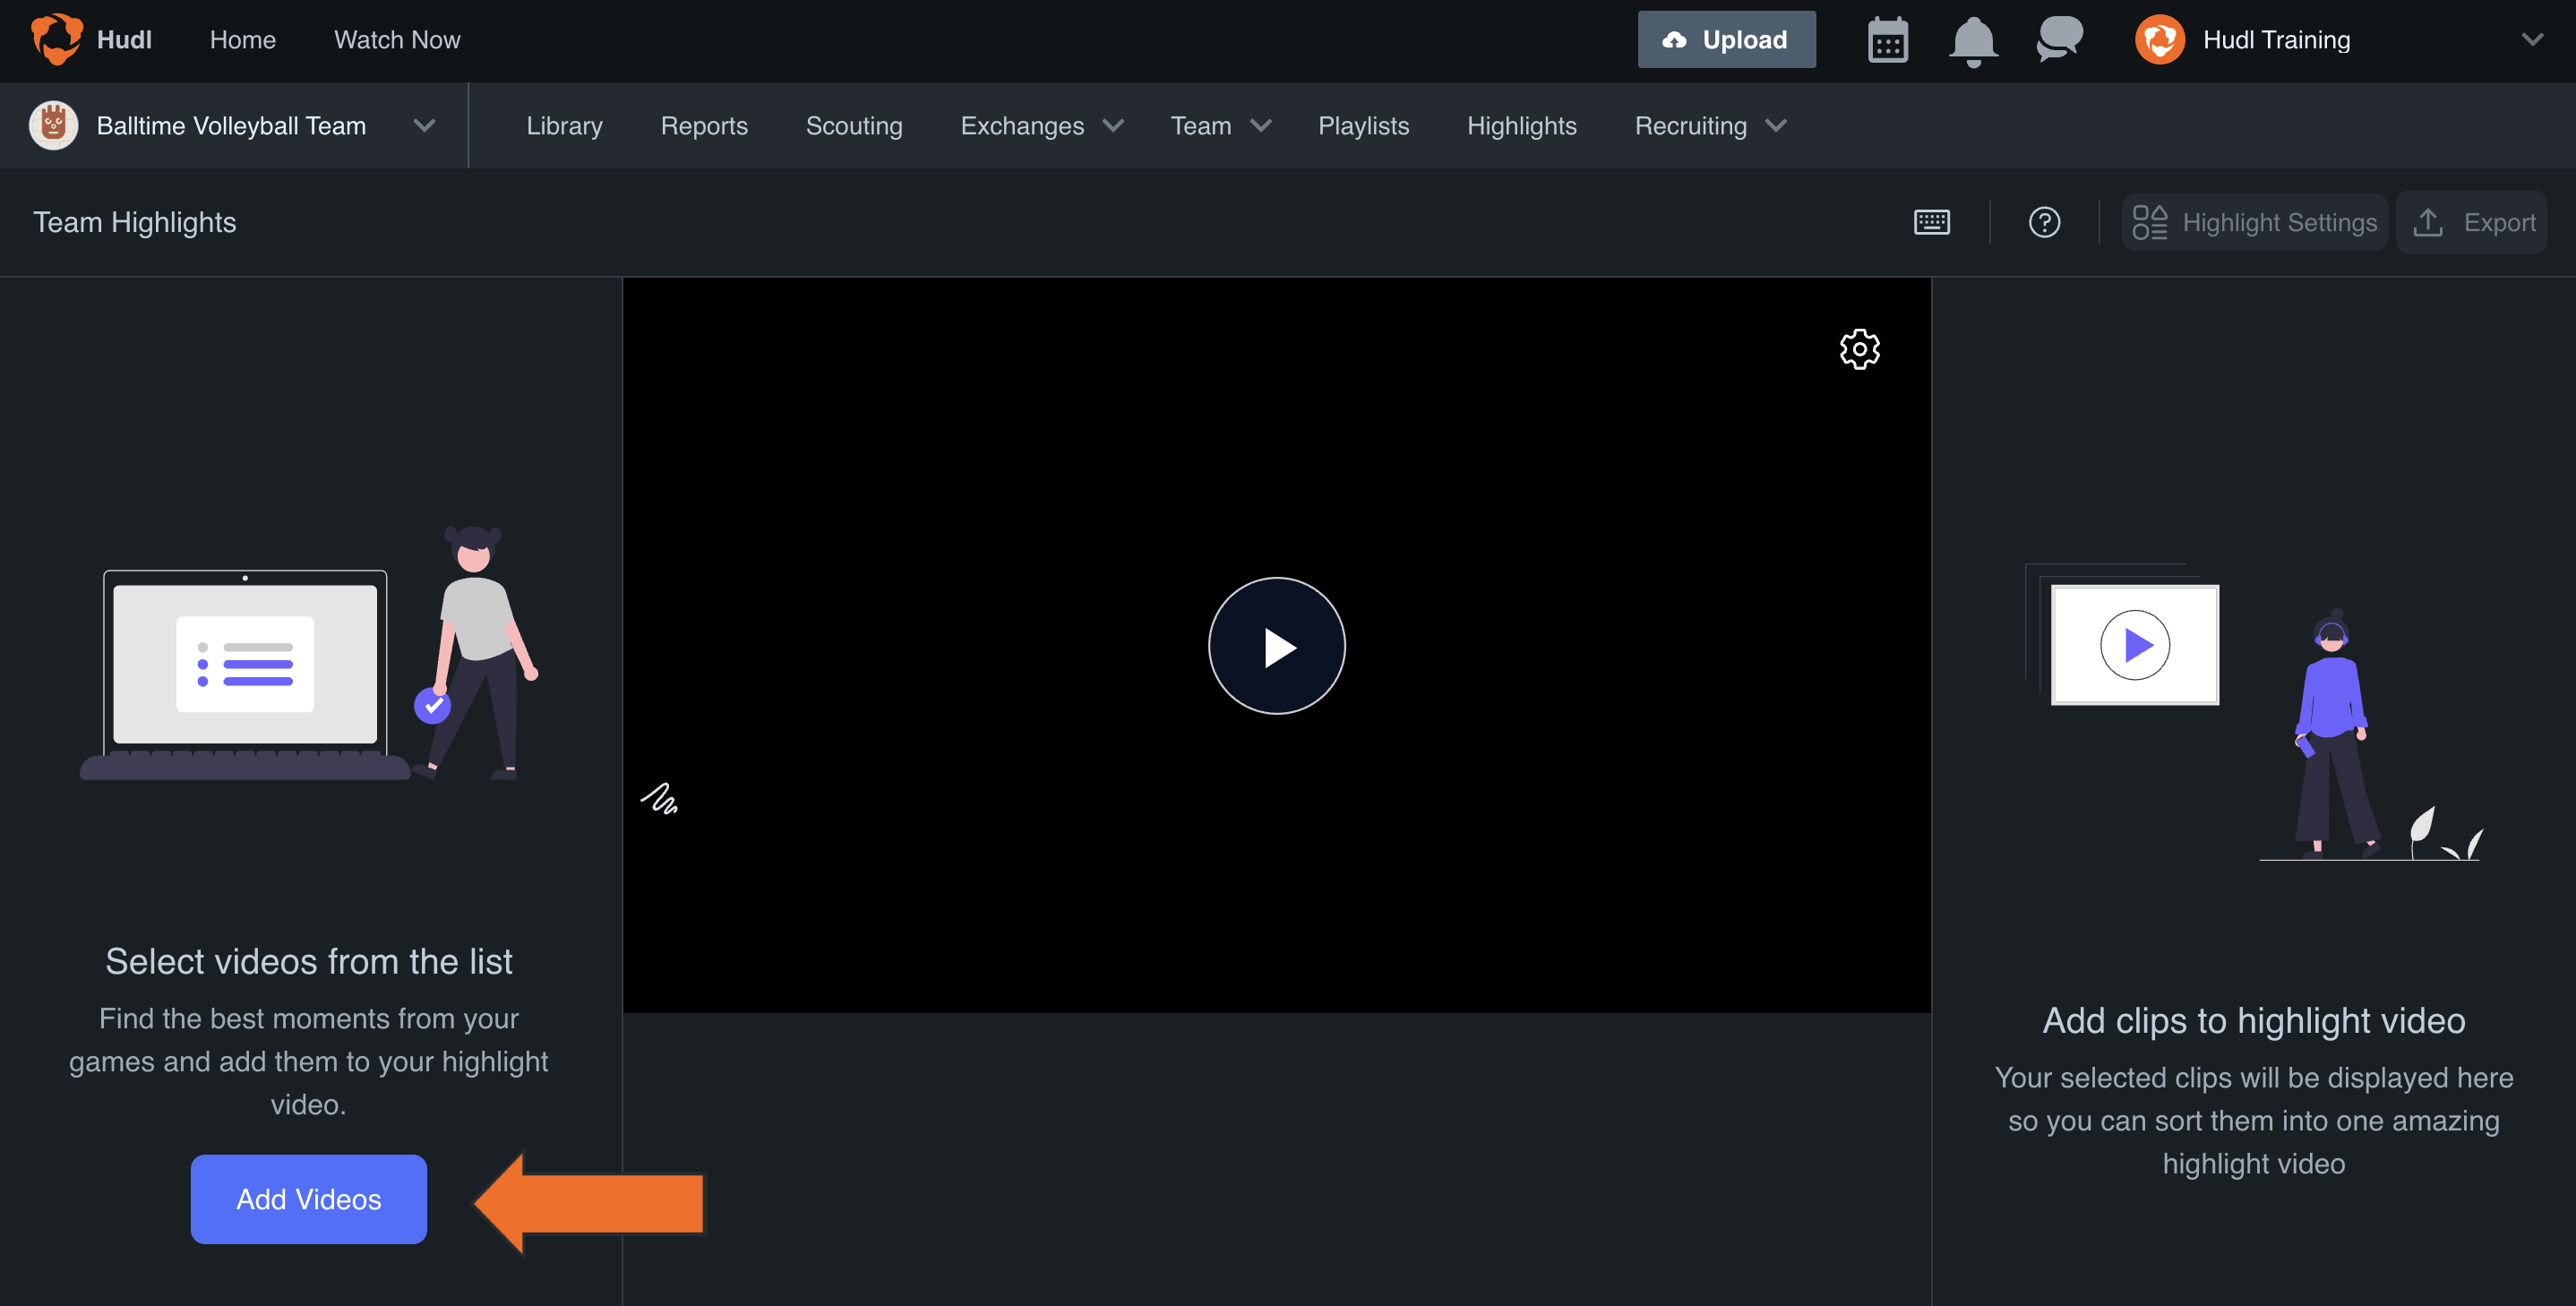Click the Export button
Viewport: 2576px width, 1306px height.
2472,222
